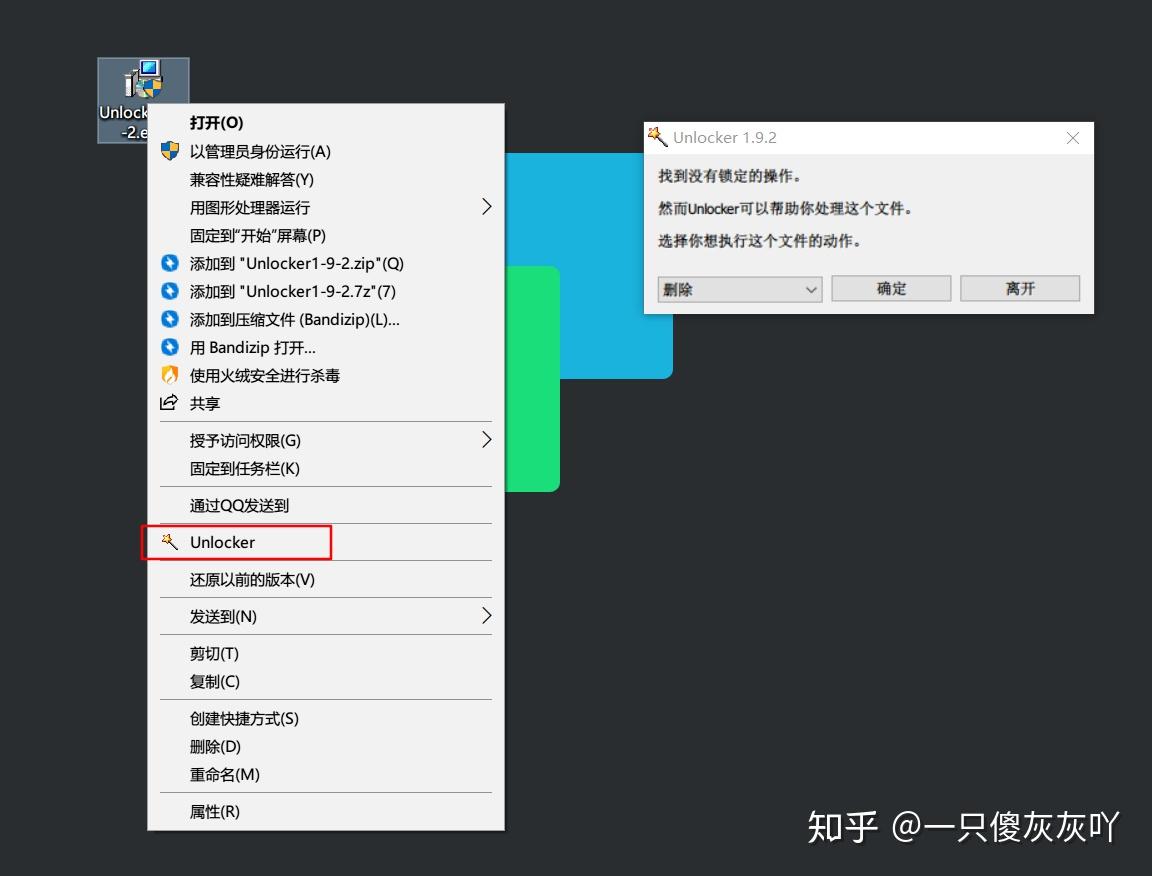Click Bandizip icon beside open with Bandizip

170,347
